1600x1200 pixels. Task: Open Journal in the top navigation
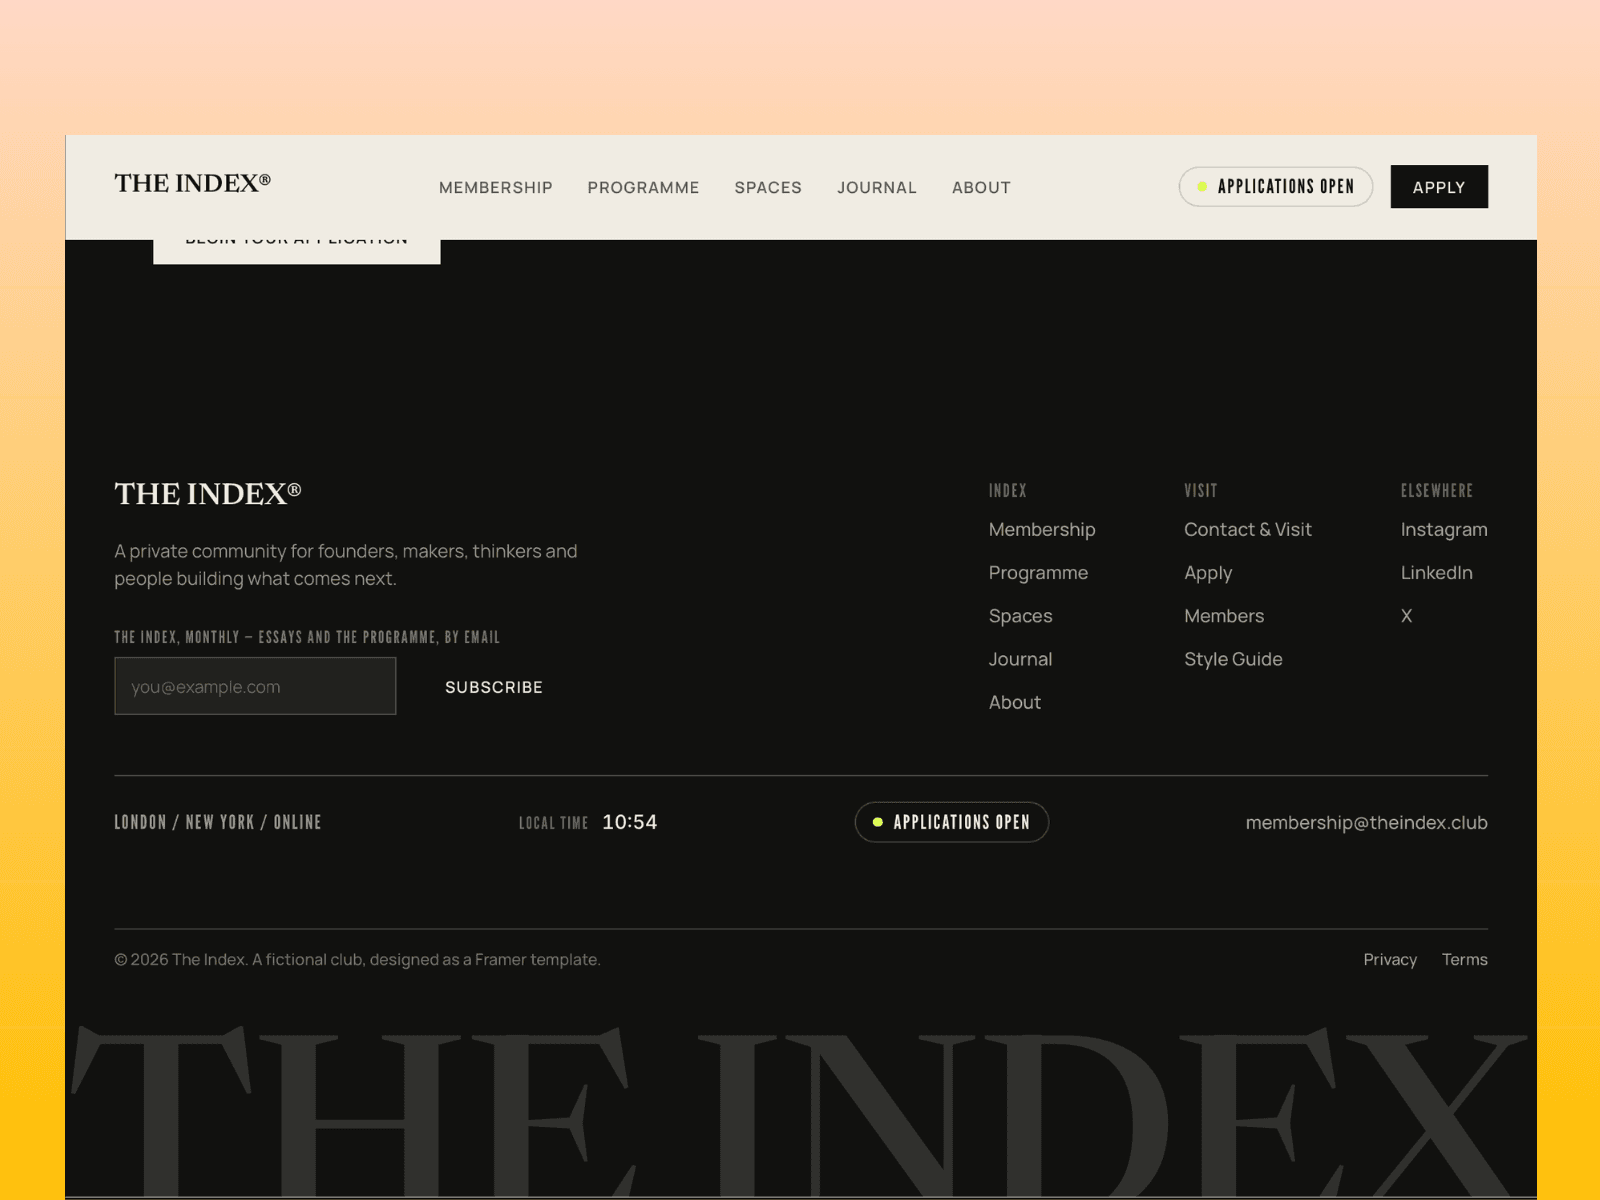(877, 188)
